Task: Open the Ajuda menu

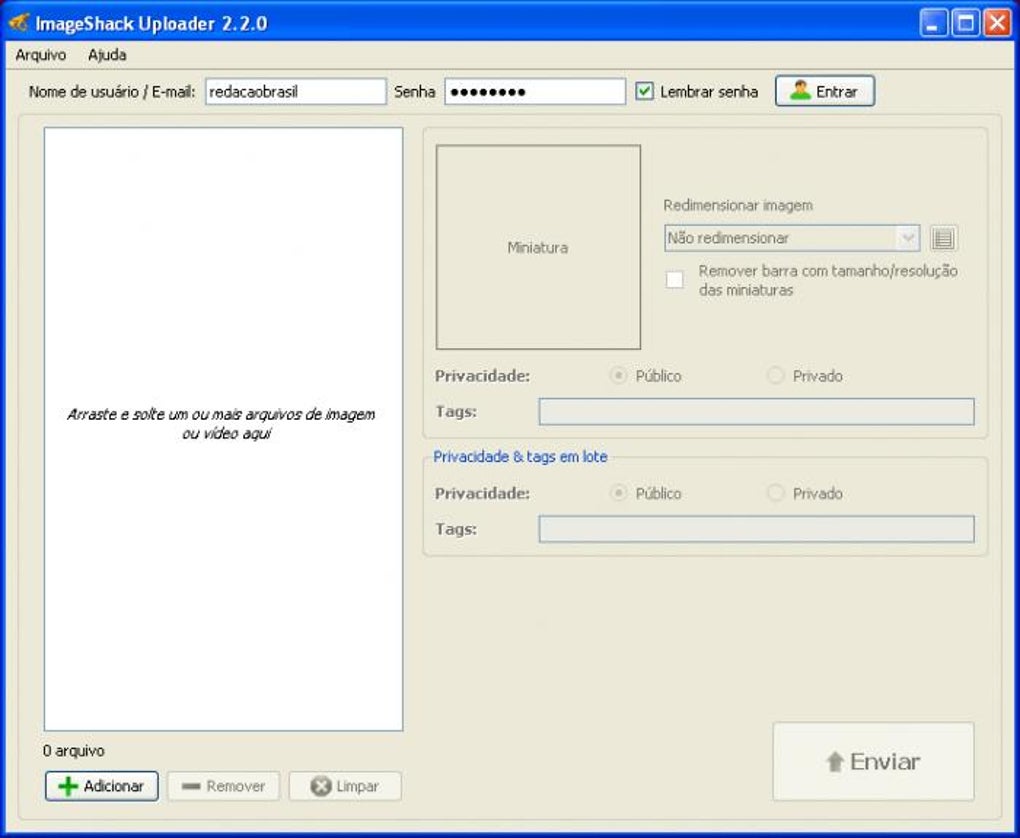Action: 107,55
